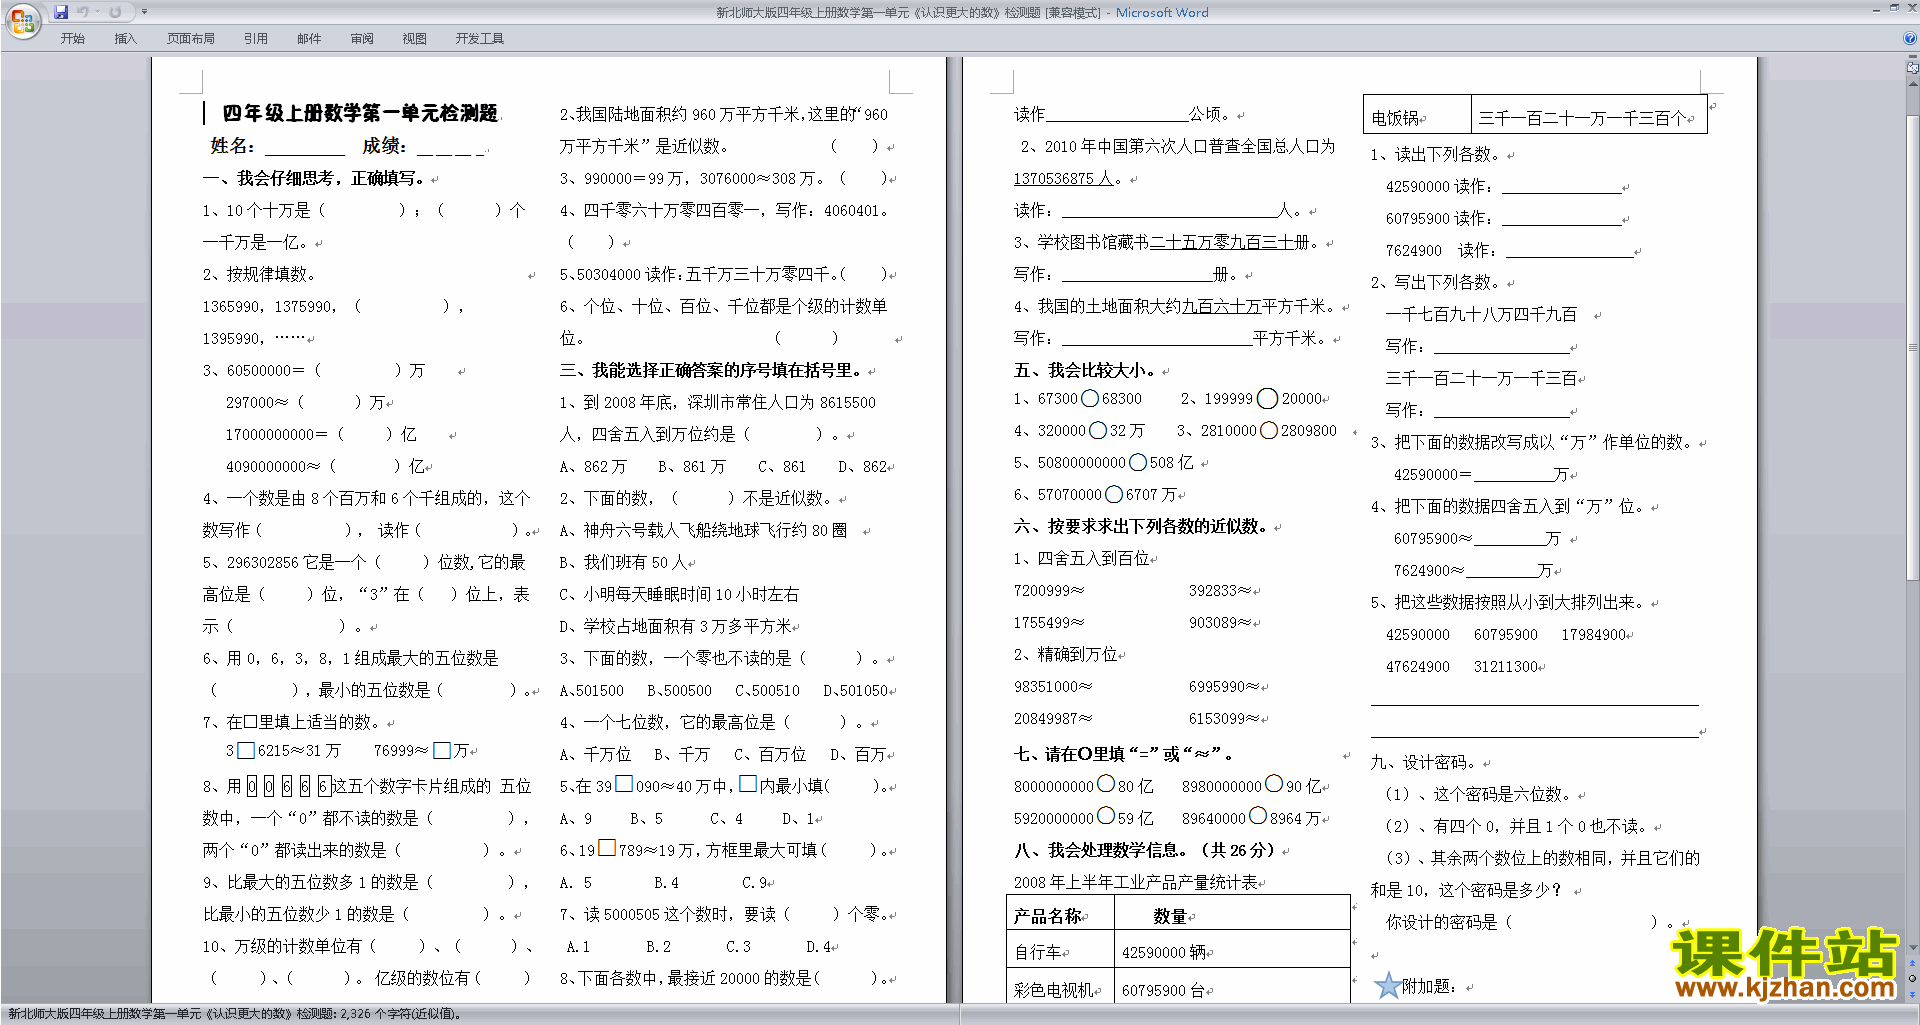Screen dimensions: 1920x1025
Task: Click answer option D、百万
Action: coord(858,755)
